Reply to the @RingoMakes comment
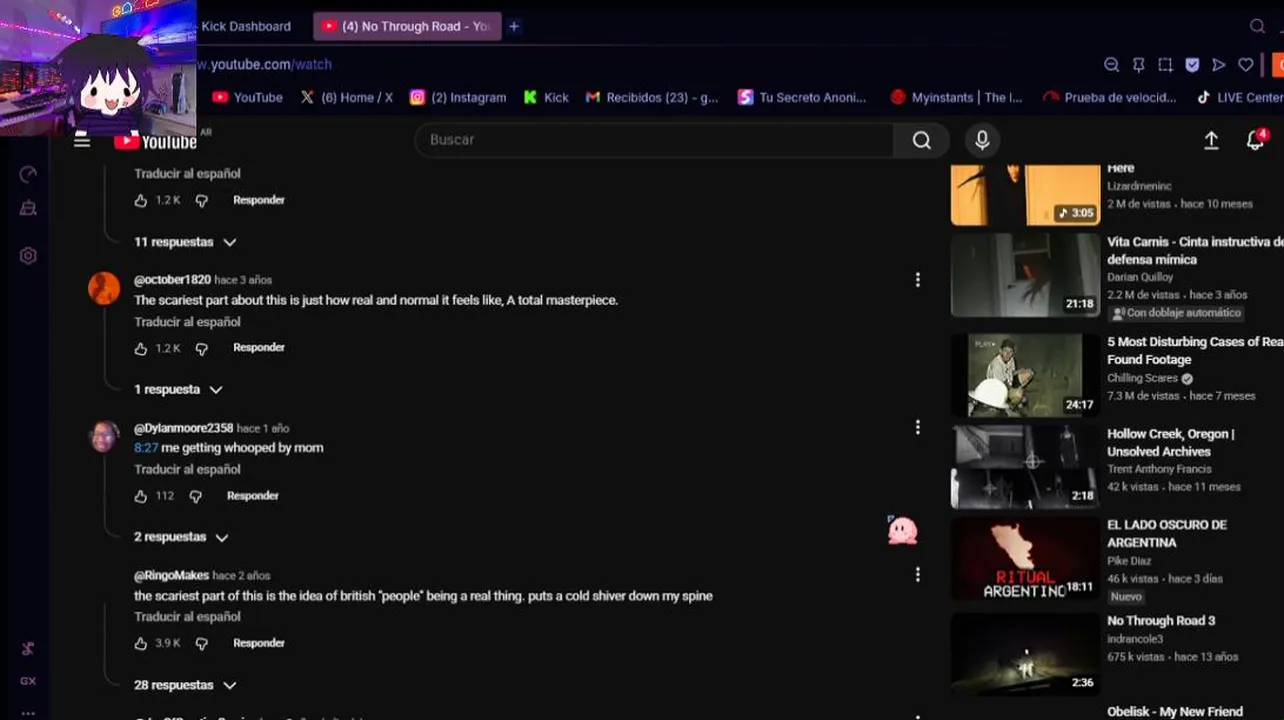The width and height of the screenshot is (1284, 720). pos(259,643)
